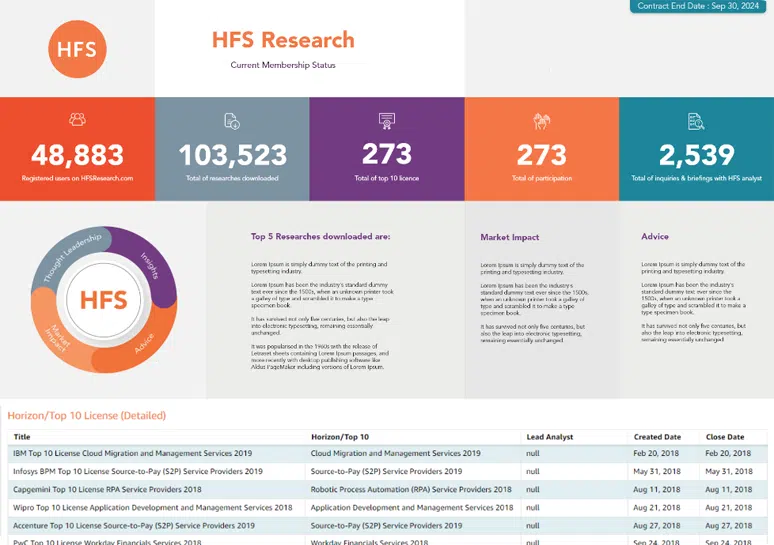
Task: Click the 273 total of participation figure
Action: coord(542,155)
